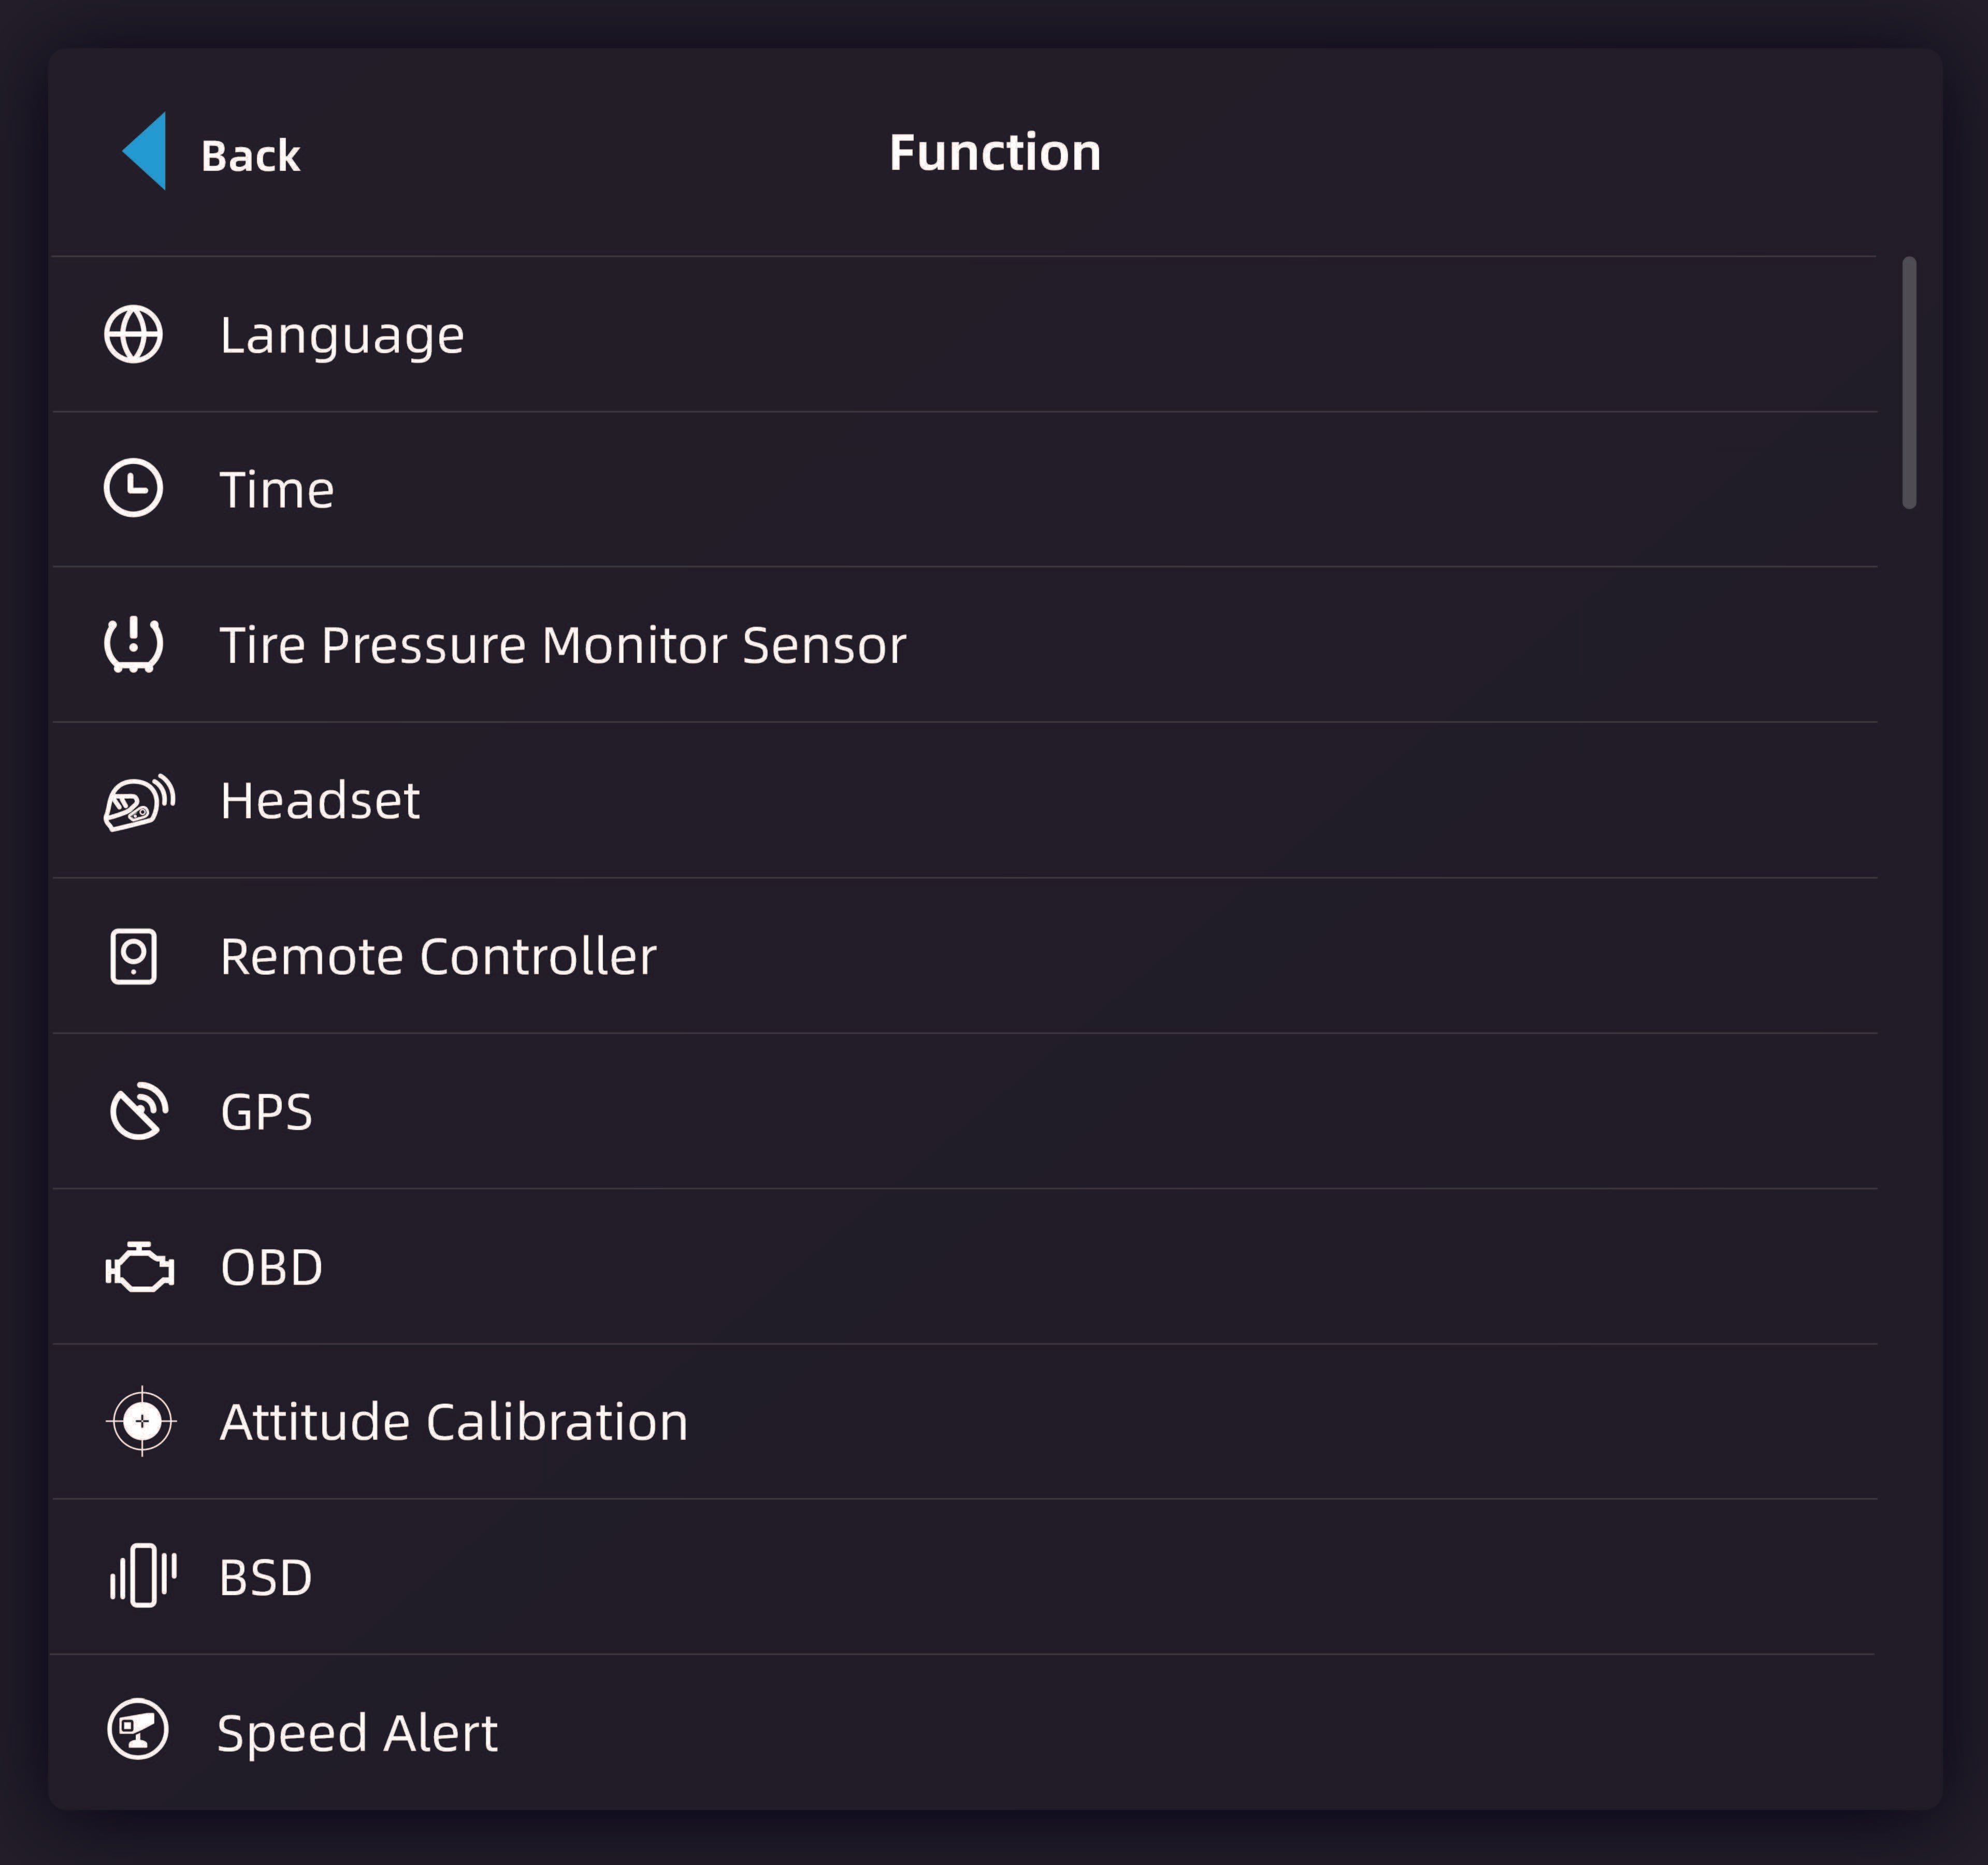Open Attitude Calibration settings
The height and width of the screenshot is (1865, 1988).
pos(454,1422)
